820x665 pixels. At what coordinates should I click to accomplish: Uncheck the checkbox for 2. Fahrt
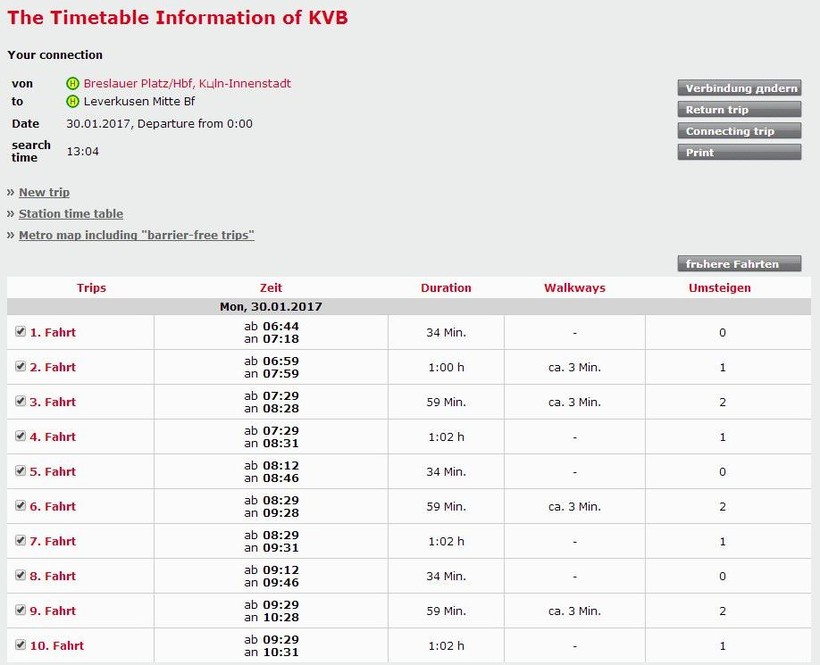pos(20,366)
